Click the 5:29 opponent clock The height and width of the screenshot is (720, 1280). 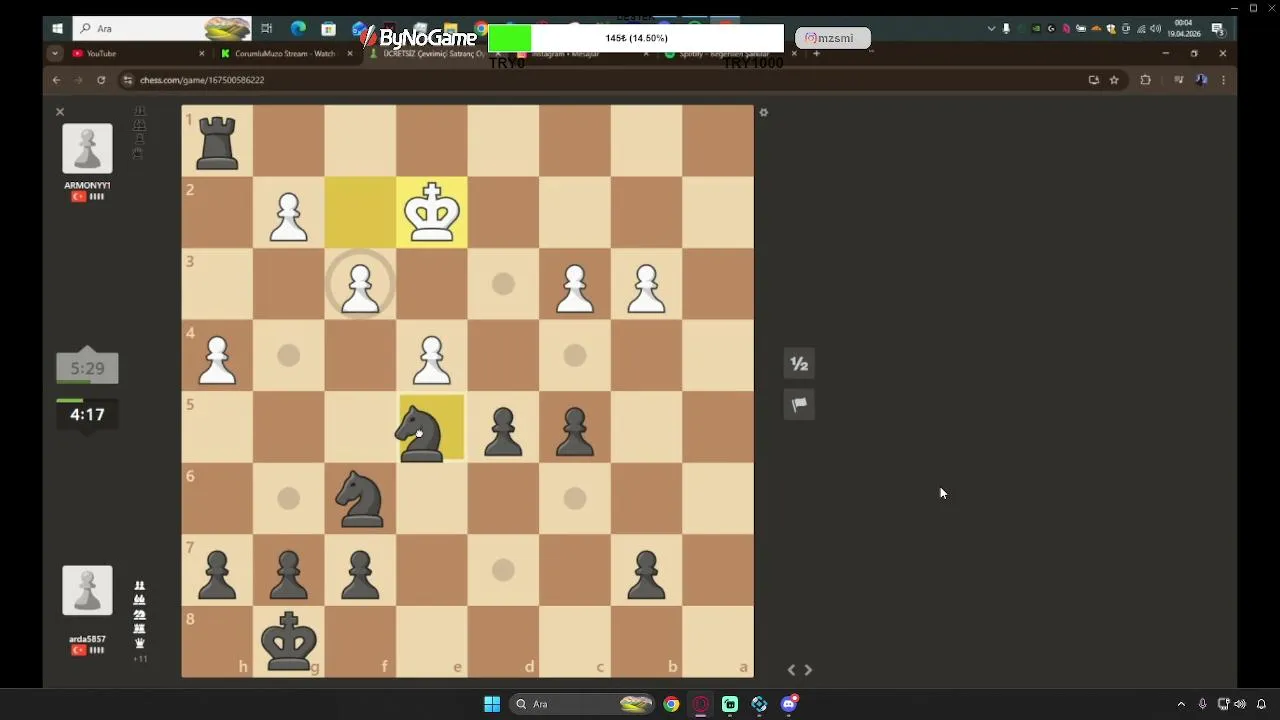(x=87, y=368)
